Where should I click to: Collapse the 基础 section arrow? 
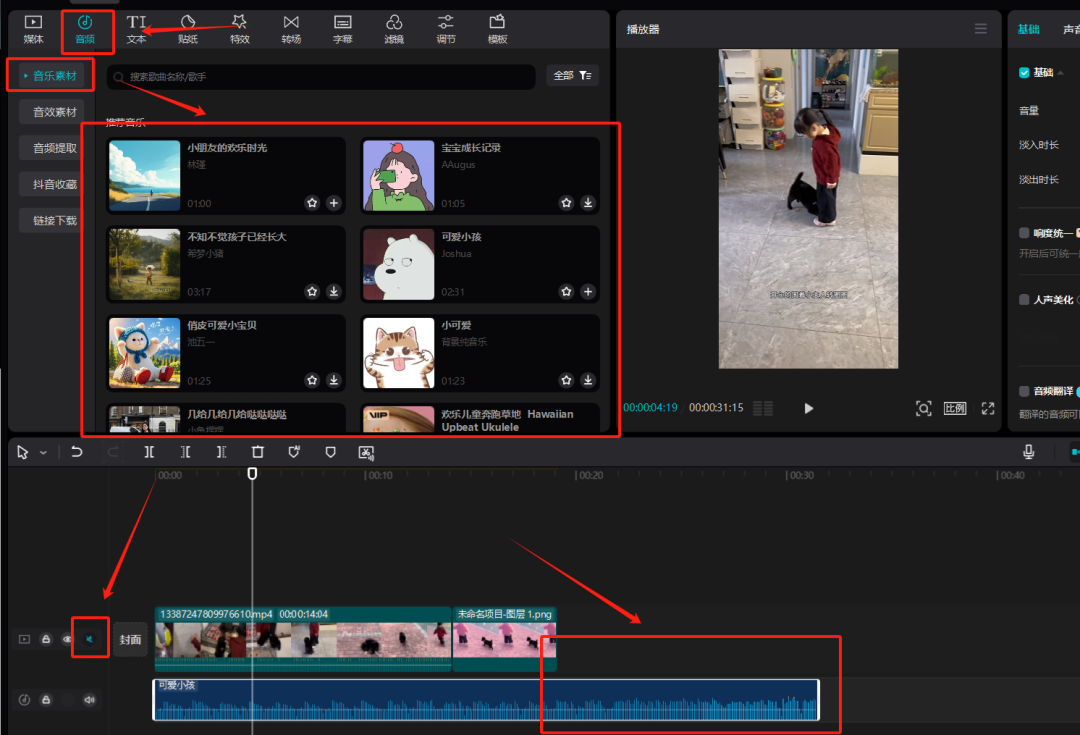tap(1061, 72)
